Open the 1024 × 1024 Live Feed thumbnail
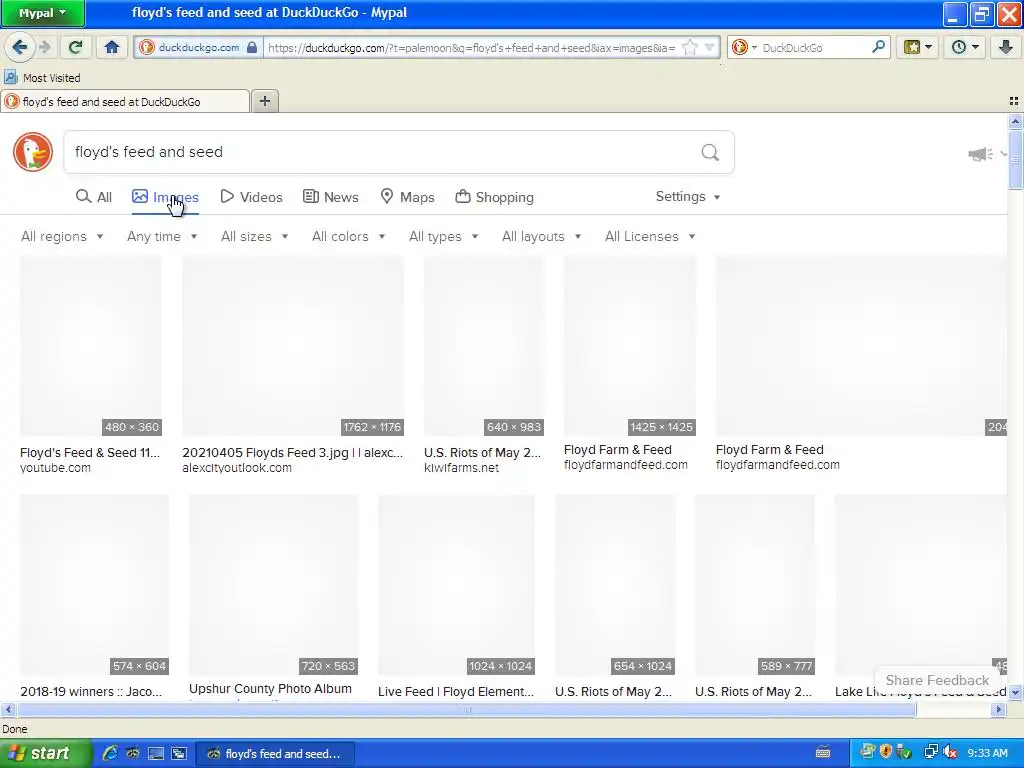1024x768 pixels. click(x=456, y=585)
